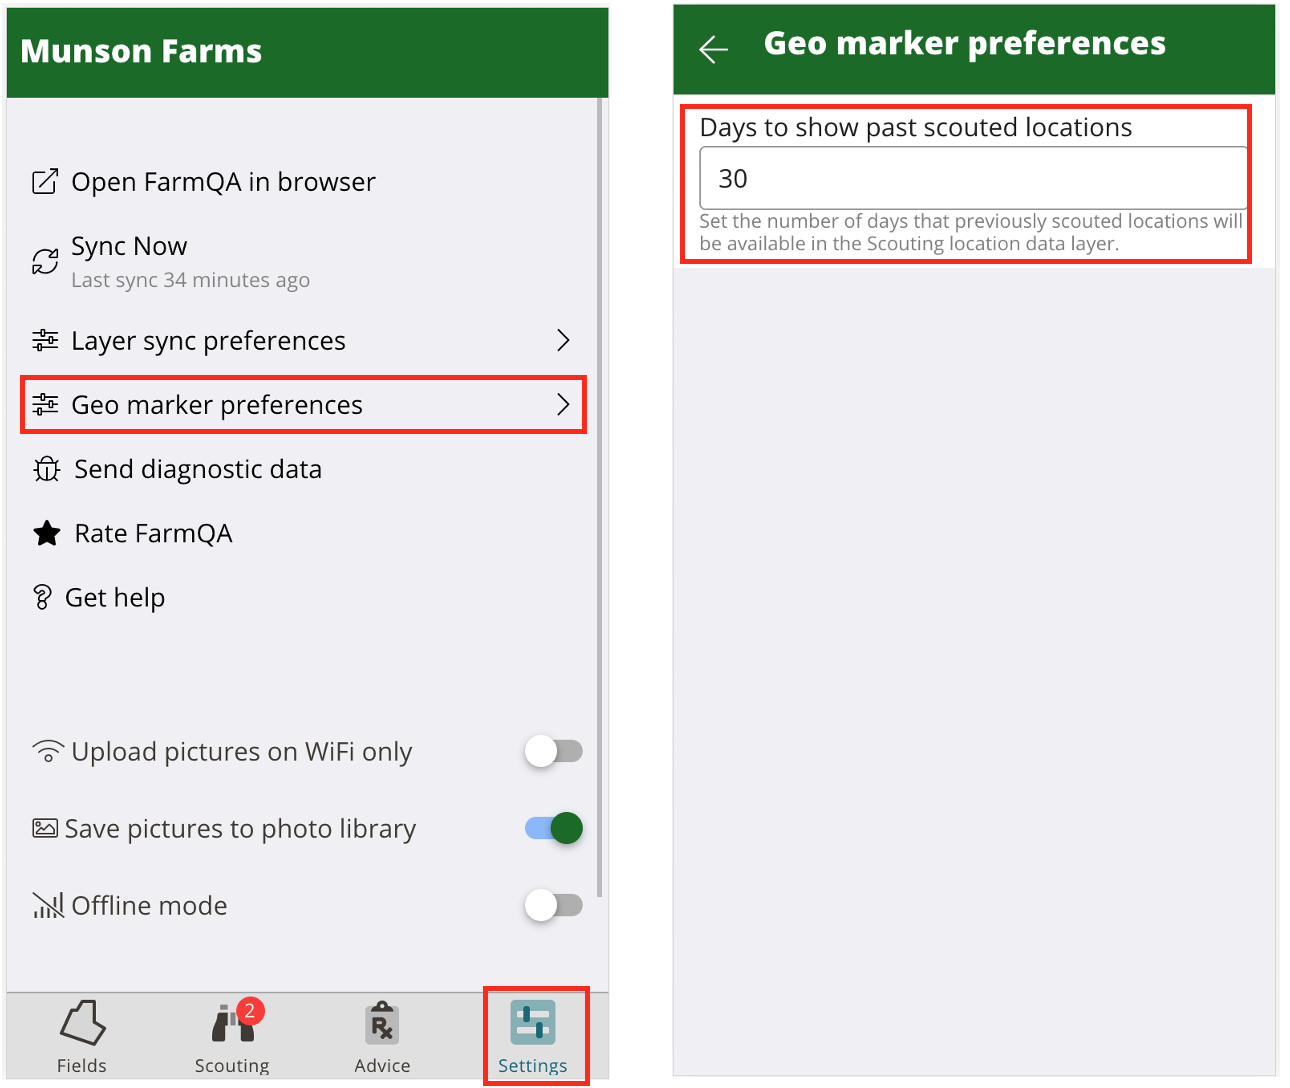Click the Days to show past scouted locations field
This screenshot has height=1088, width=1290.
coord(973,178)
